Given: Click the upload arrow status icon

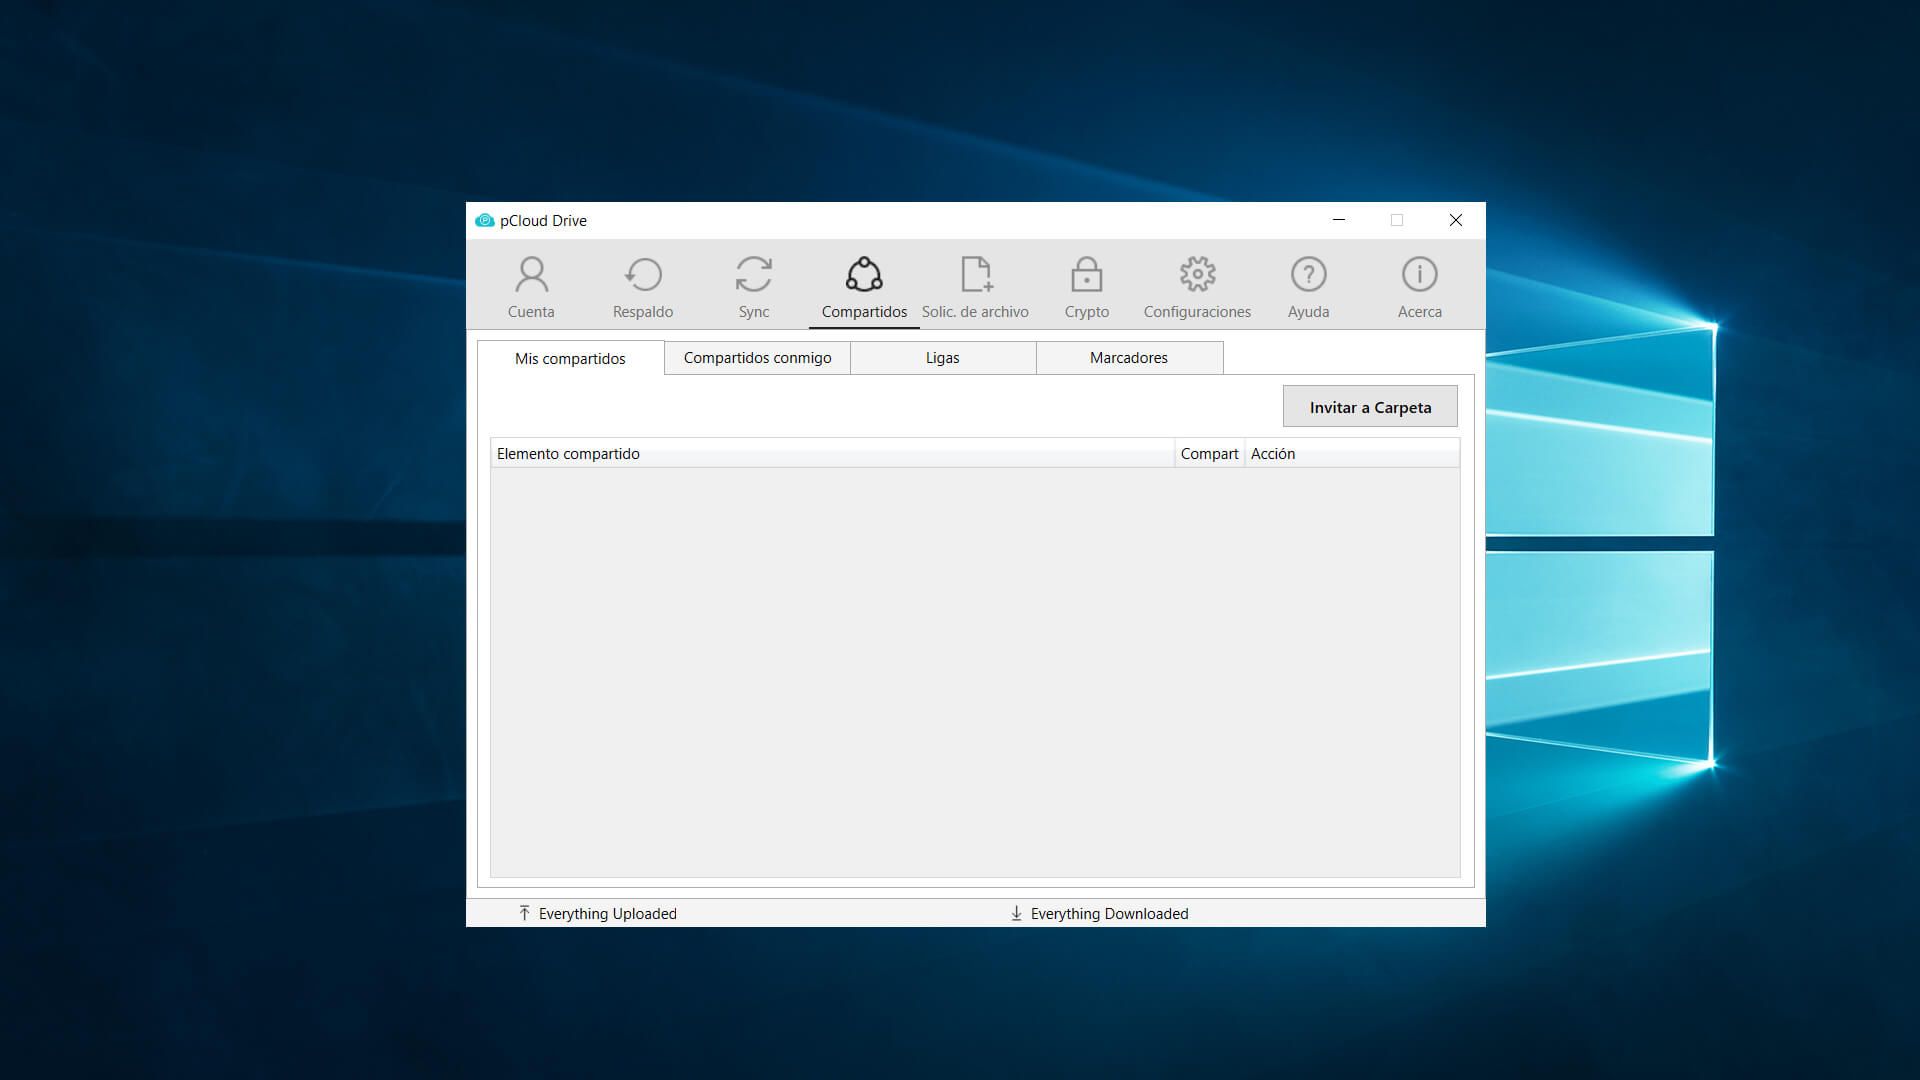Looking at the screenshot, I should click(x=524, y=913).
